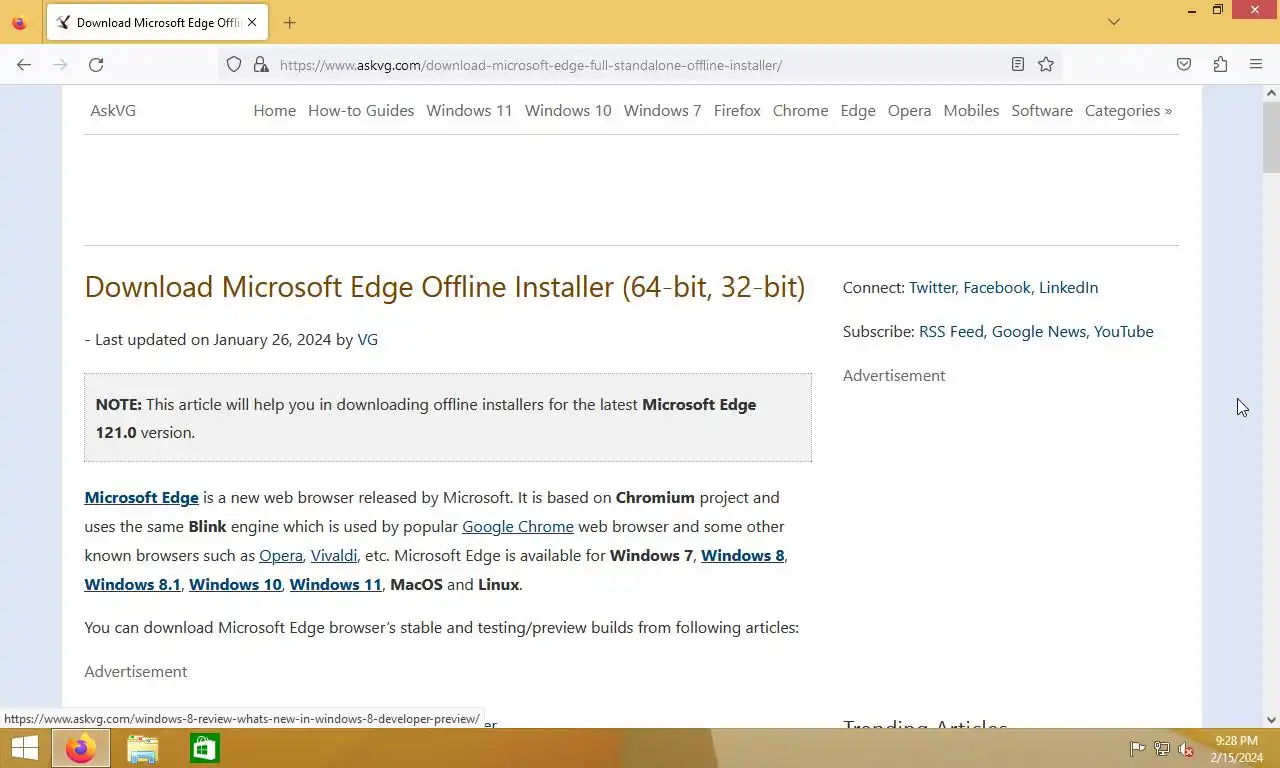Follow the Twitter connect link
The height and width of the screenshot is (768, 1280).
pyautogui.click(x=932, y=288)
